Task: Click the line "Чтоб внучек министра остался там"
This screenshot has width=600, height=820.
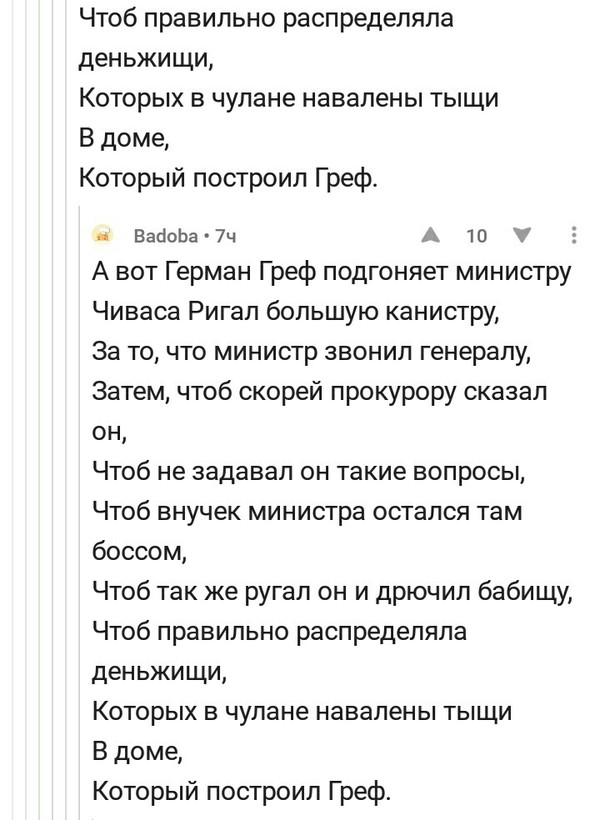Action: (307, 509)
